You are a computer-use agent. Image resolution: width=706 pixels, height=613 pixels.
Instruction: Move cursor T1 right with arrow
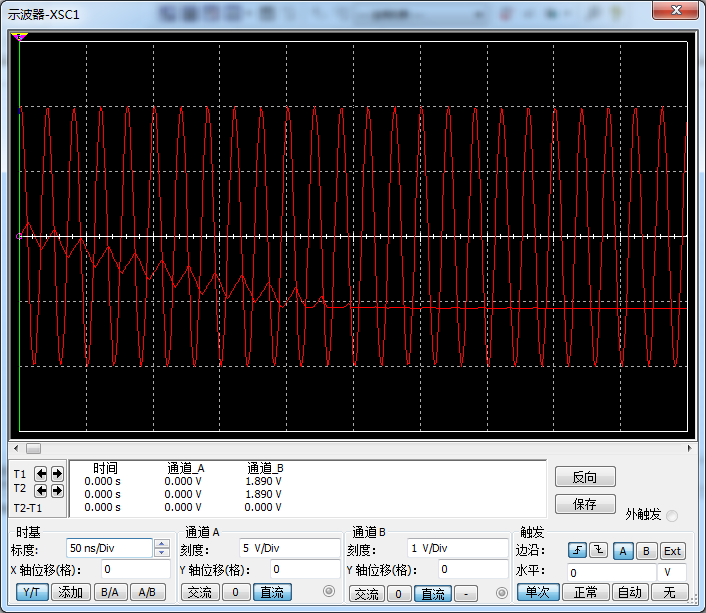(x=57, y=473)
